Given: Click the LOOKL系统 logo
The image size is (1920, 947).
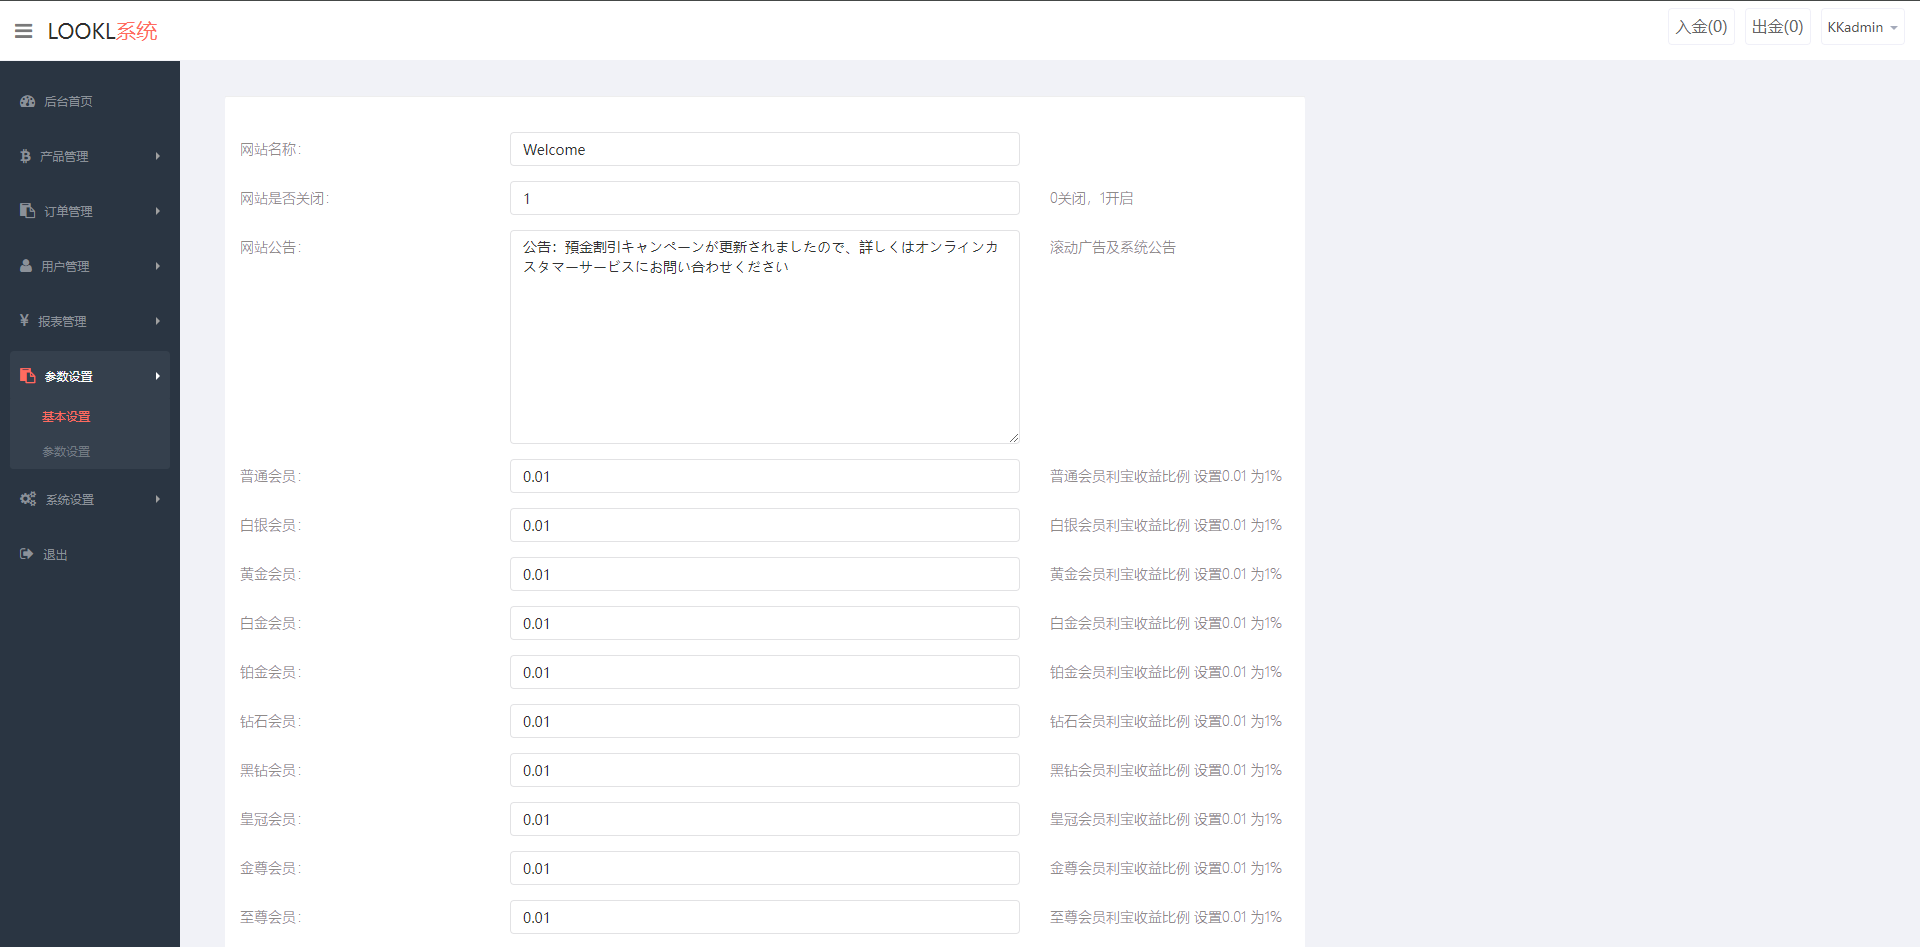Looking at the screenshot, I should (x=102, y=31).
